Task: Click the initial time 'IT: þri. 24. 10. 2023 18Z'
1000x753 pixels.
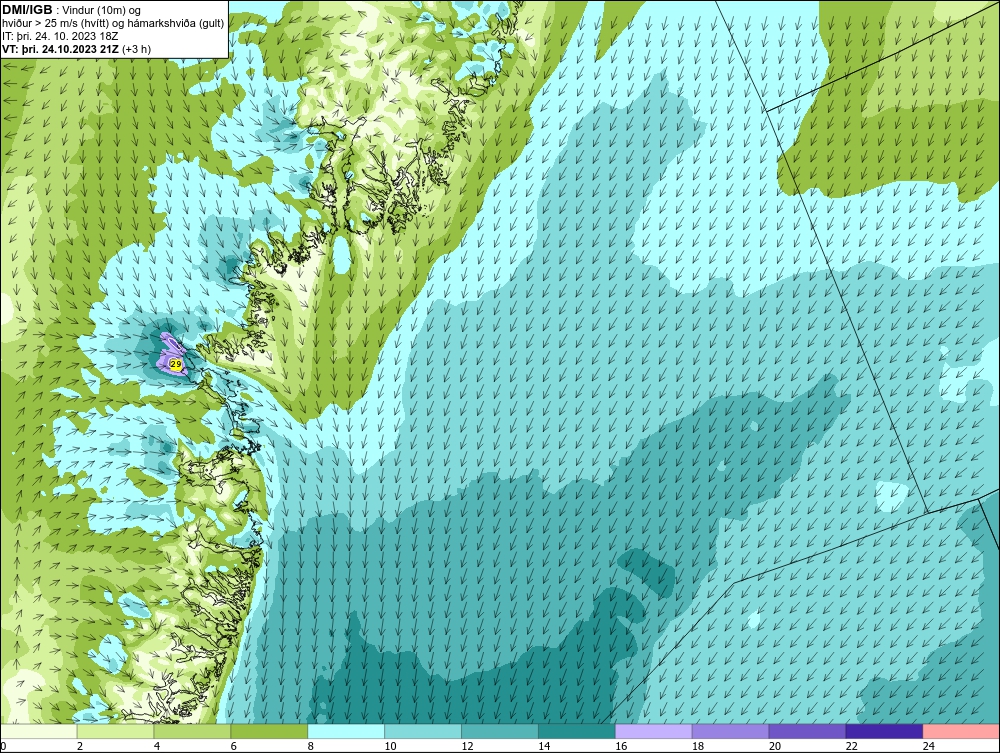Action: [x=60, y=36]
